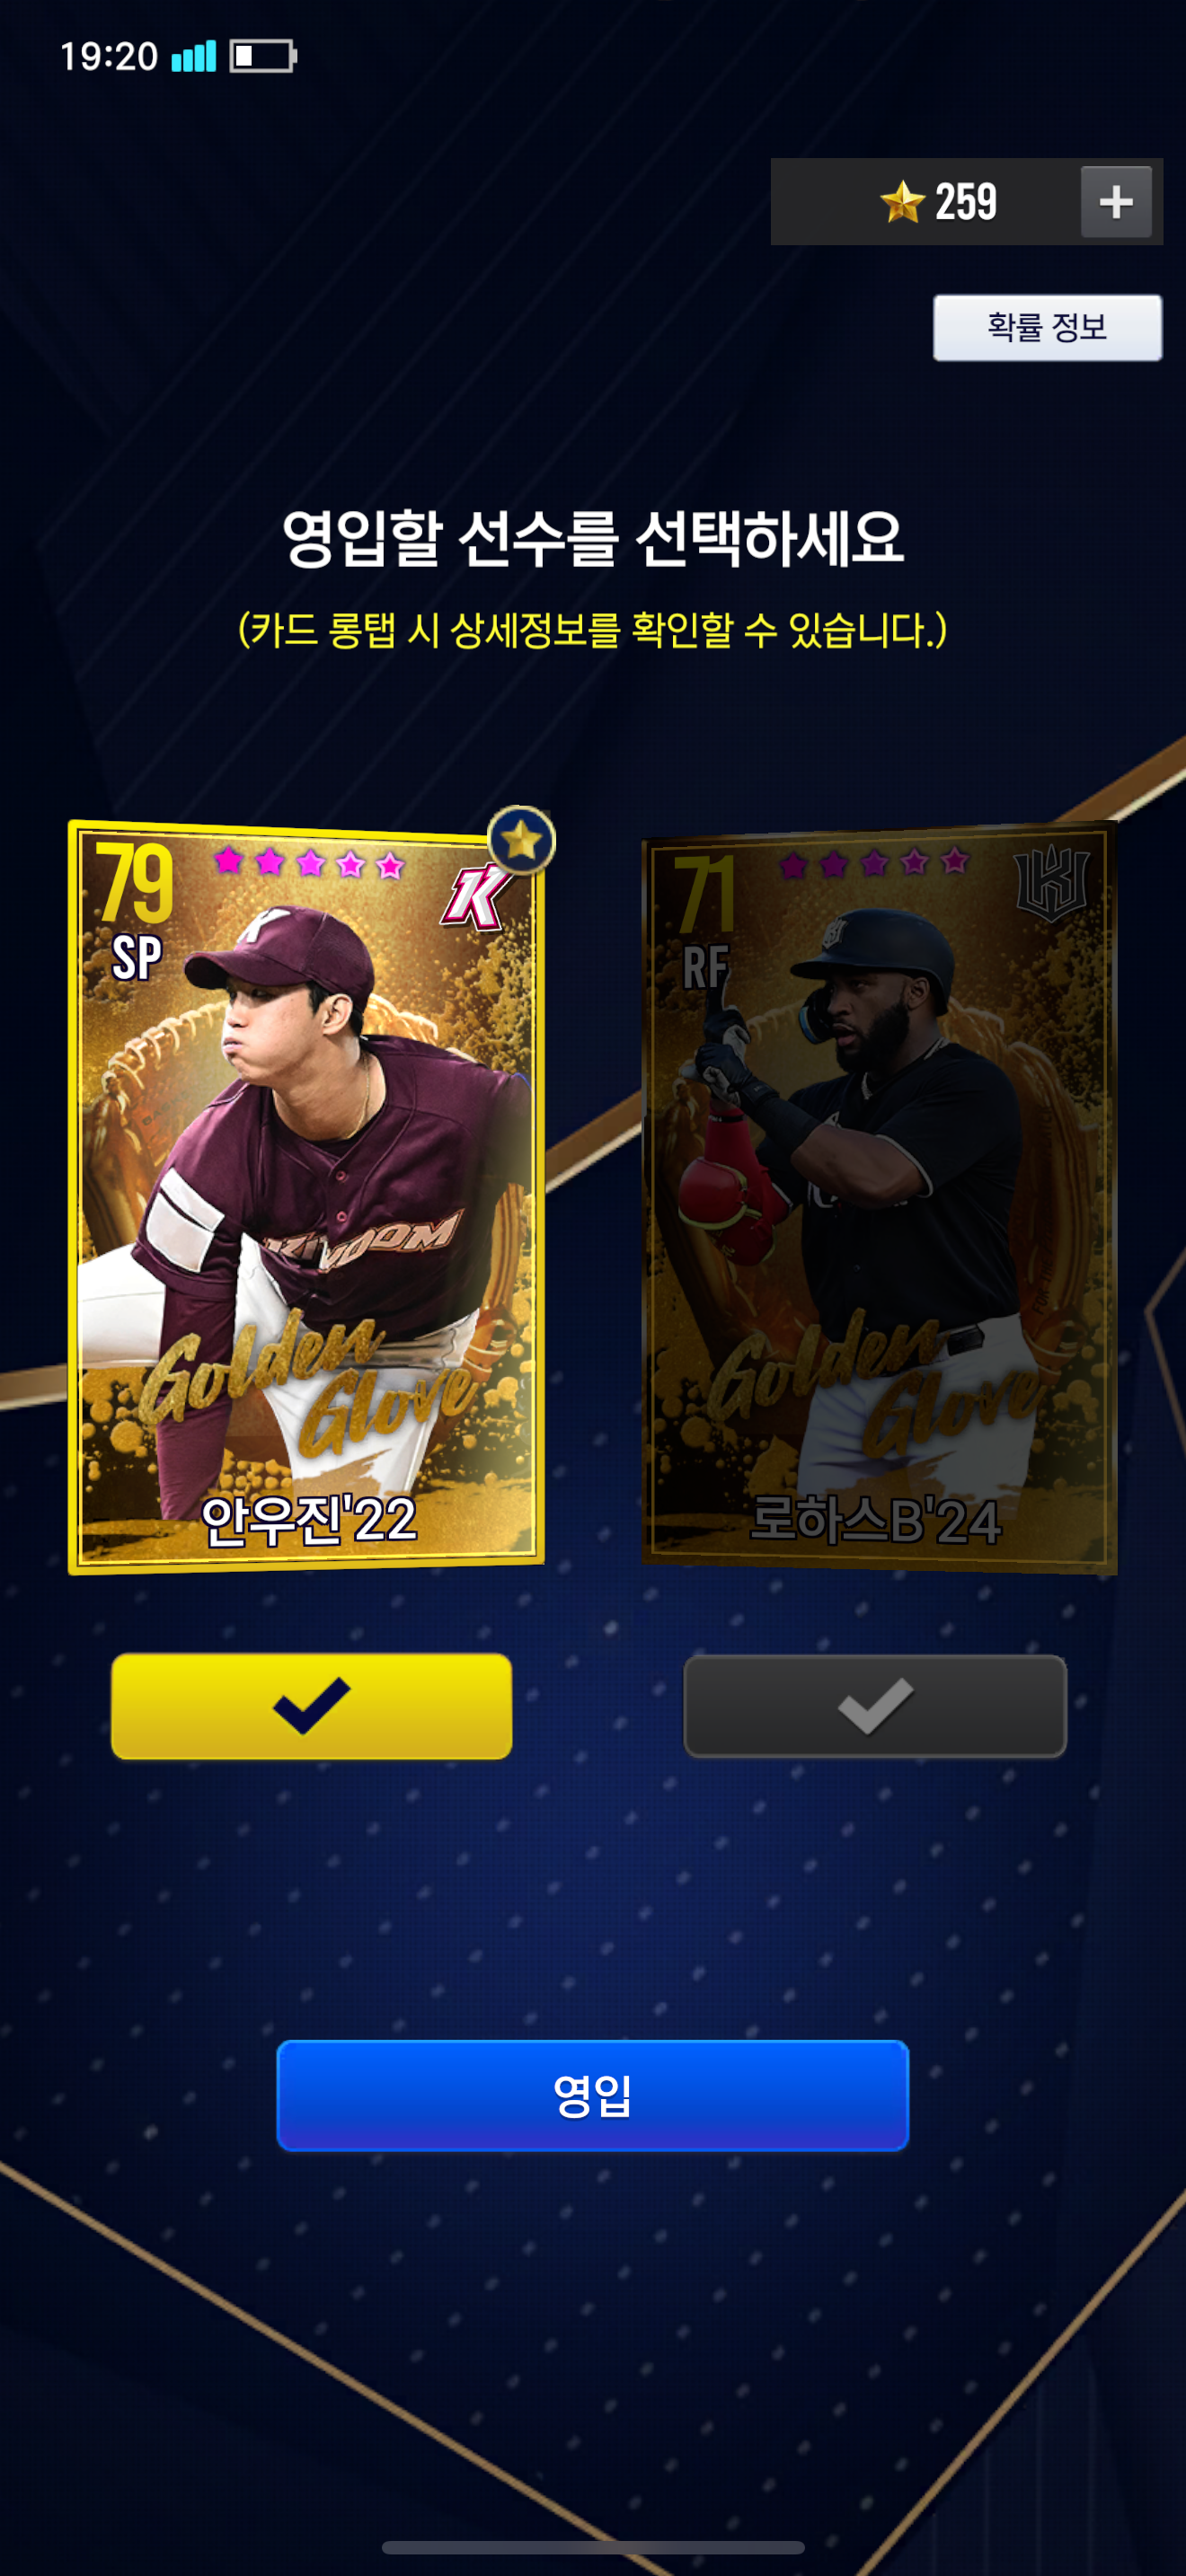Image resolution: width=1186 pixels, height=2576 pixels.
Task: Tap the yellow checkmark under 안우진'22
Action: 311,1706
